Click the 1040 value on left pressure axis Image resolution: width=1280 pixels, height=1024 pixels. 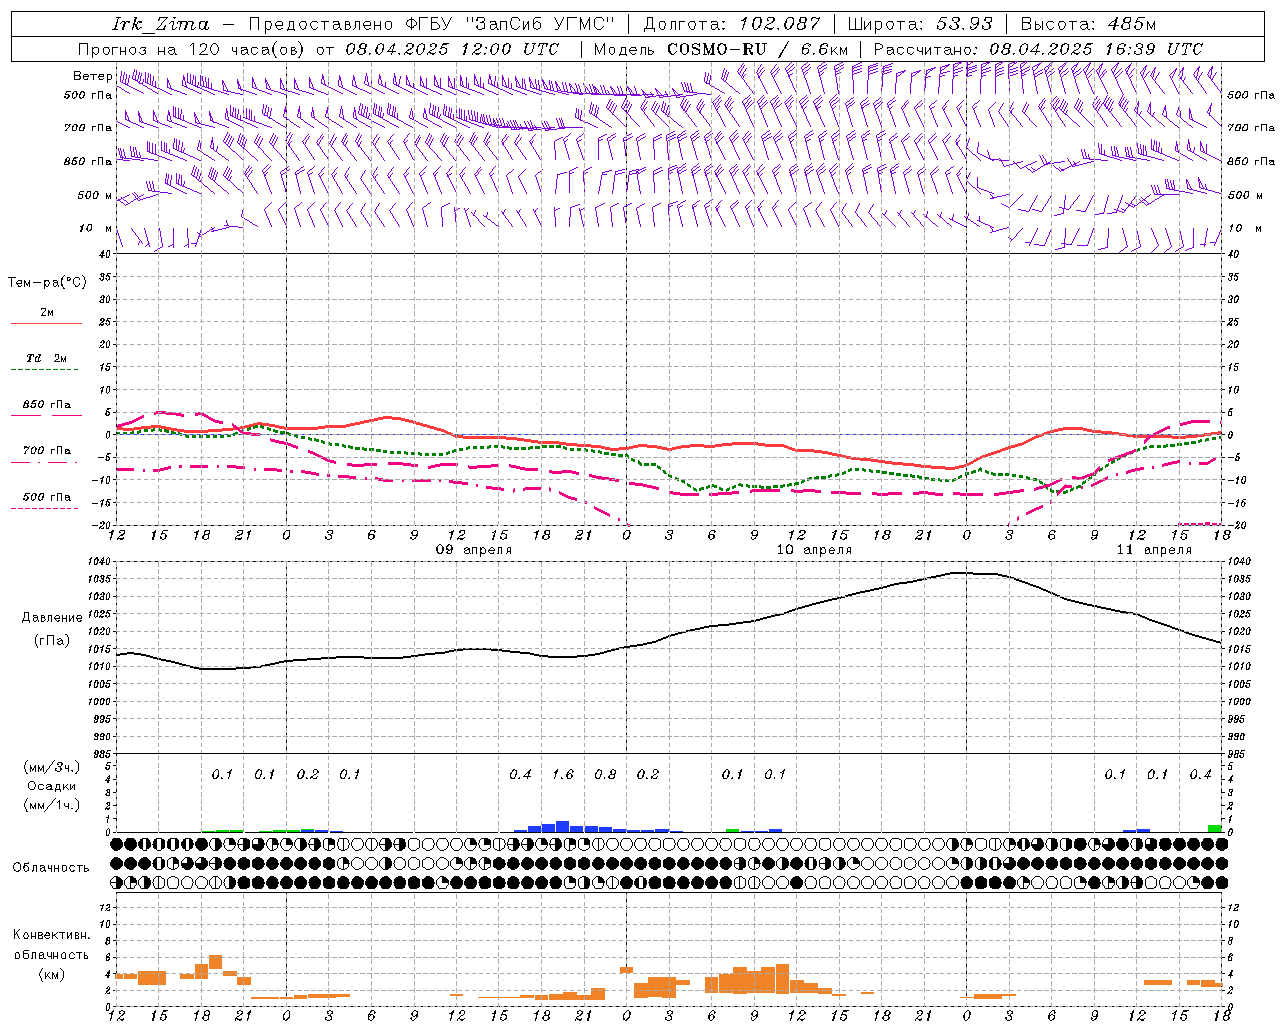[100, 562]
